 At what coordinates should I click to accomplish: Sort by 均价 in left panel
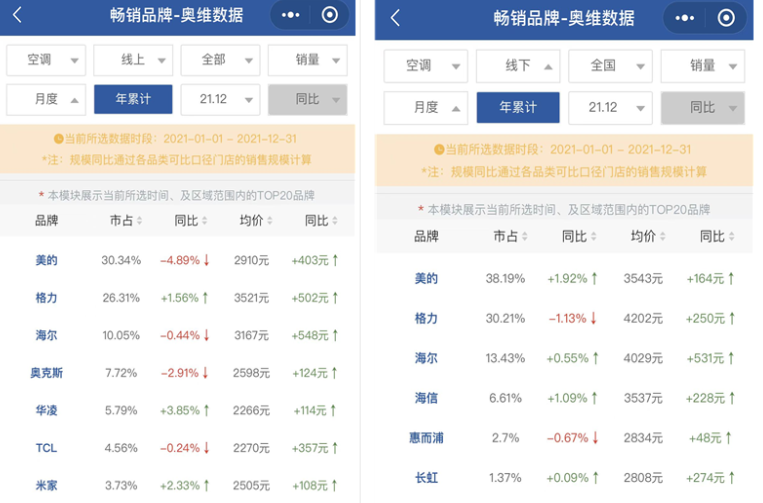(255, 220)
